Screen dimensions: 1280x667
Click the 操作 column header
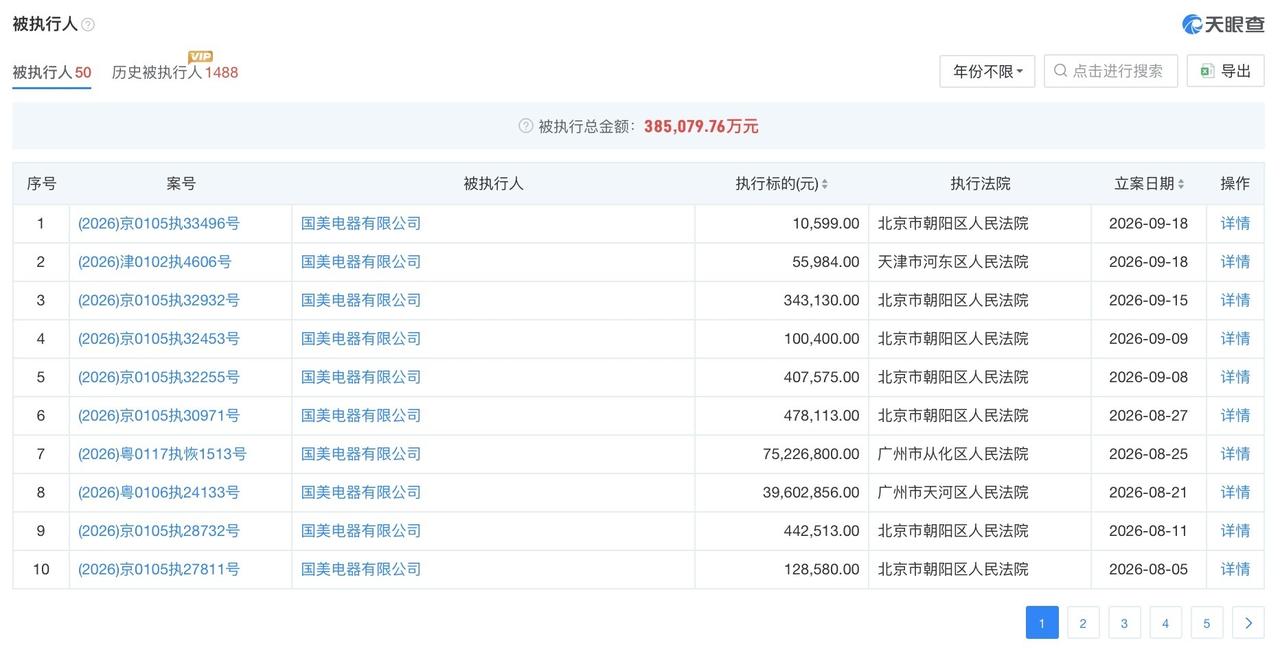click(x=1235, y=184)
